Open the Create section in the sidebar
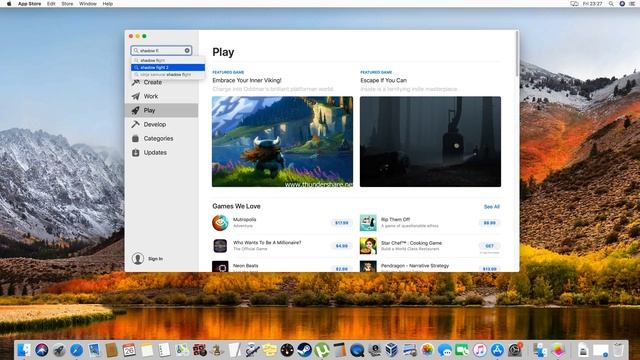640x360 pixels. point(161,82)
